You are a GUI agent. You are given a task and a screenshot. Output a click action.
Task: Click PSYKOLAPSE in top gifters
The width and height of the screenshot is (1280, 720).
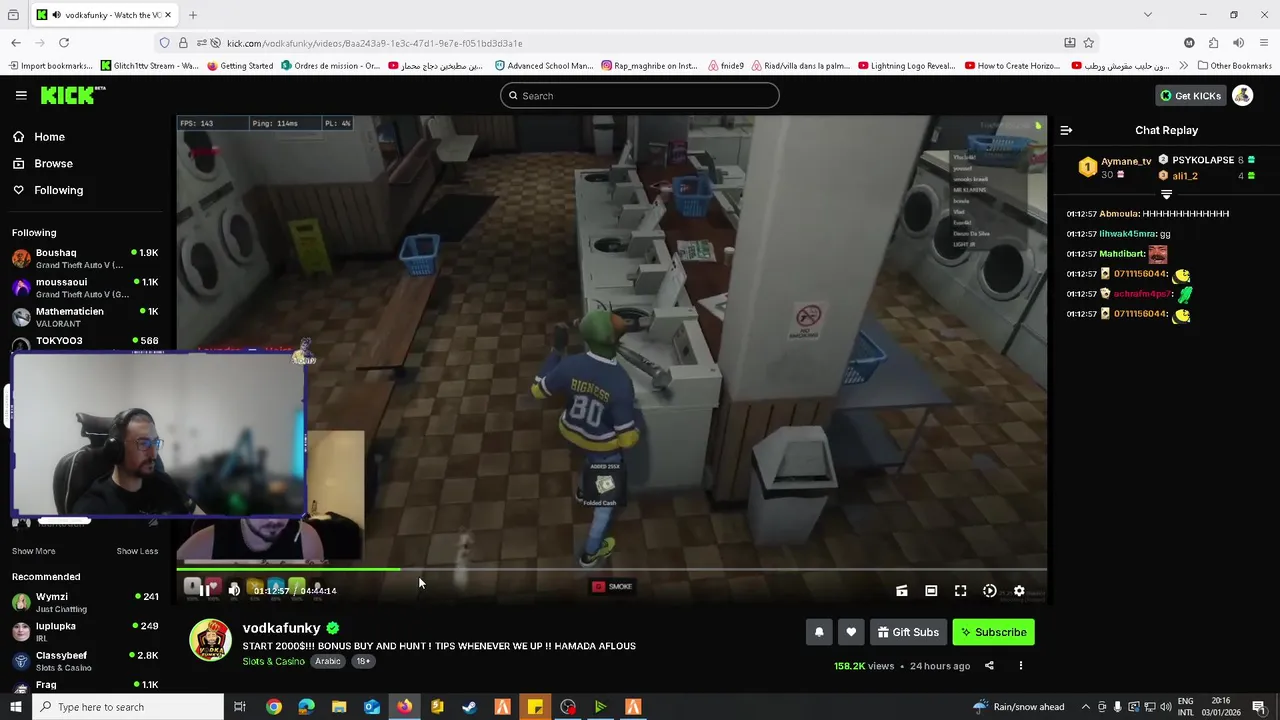tap(1203, 160)
